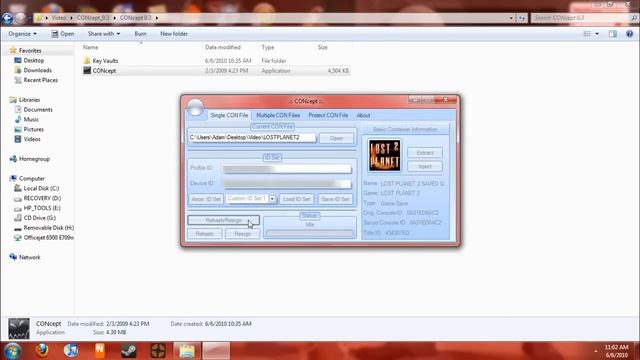Launch Steam from the taskbar
This screenshot has width=640, height=360.
point(129,351)
